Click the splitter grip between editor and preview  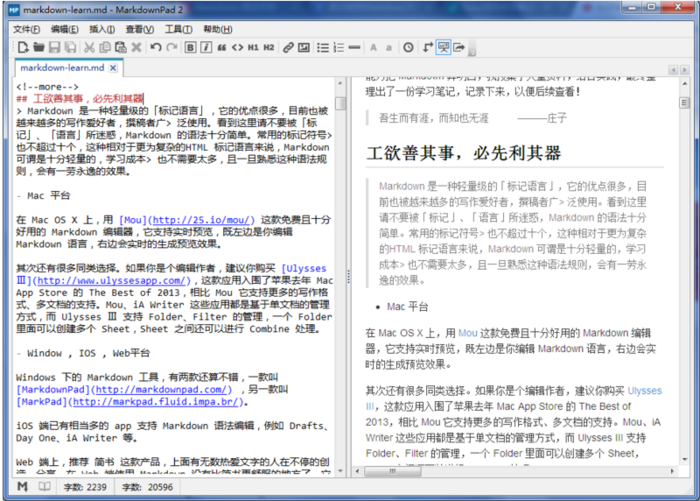click(x=349, y=277)
